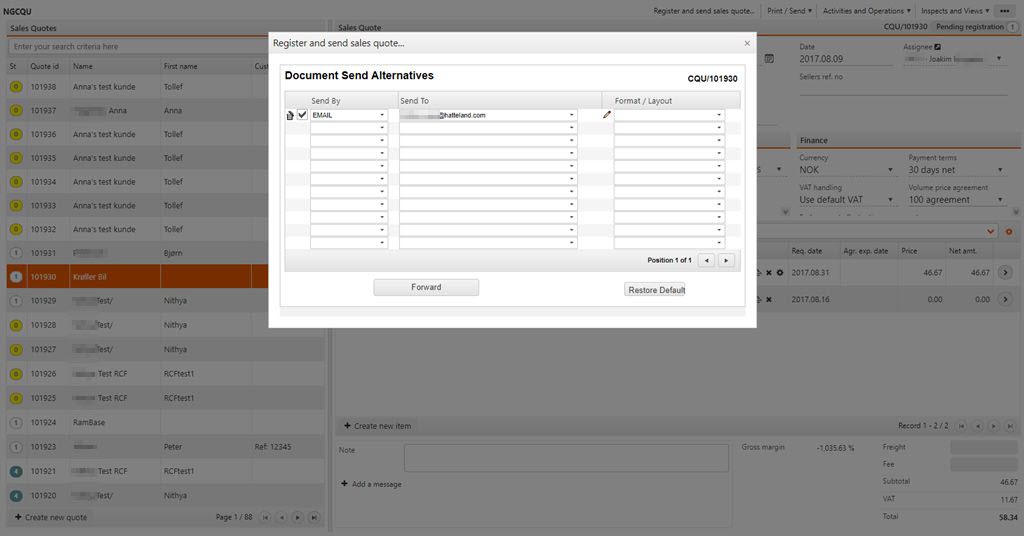Click the three-dots more options icon
The height and width of the screenshot is (536, 1024).
1005,11
